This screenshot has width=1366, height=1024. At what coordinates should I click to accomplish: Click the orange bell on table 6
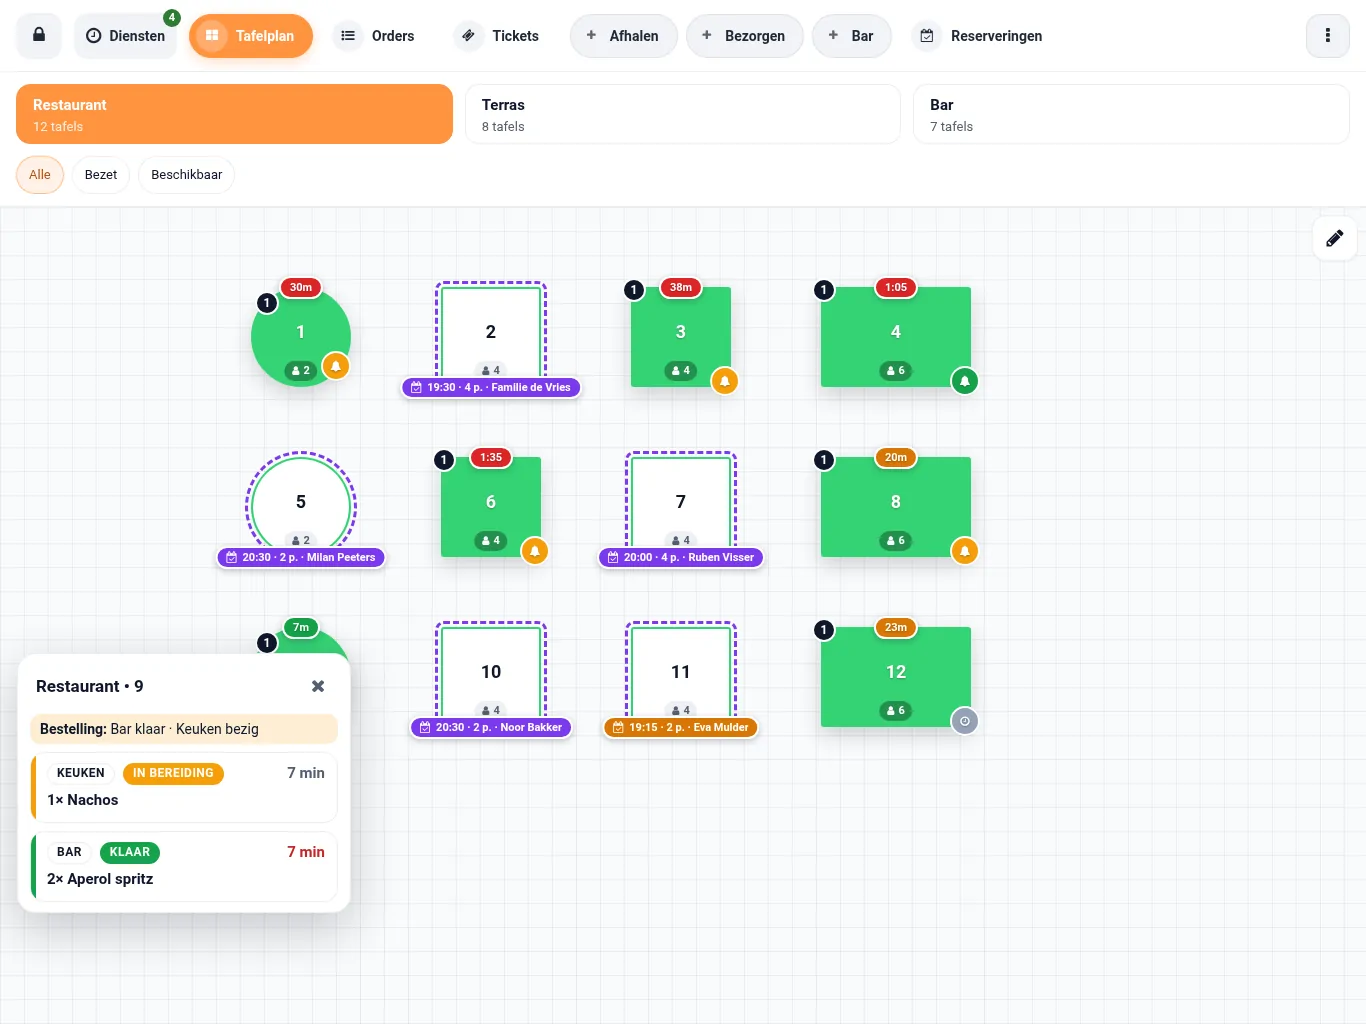535,551
